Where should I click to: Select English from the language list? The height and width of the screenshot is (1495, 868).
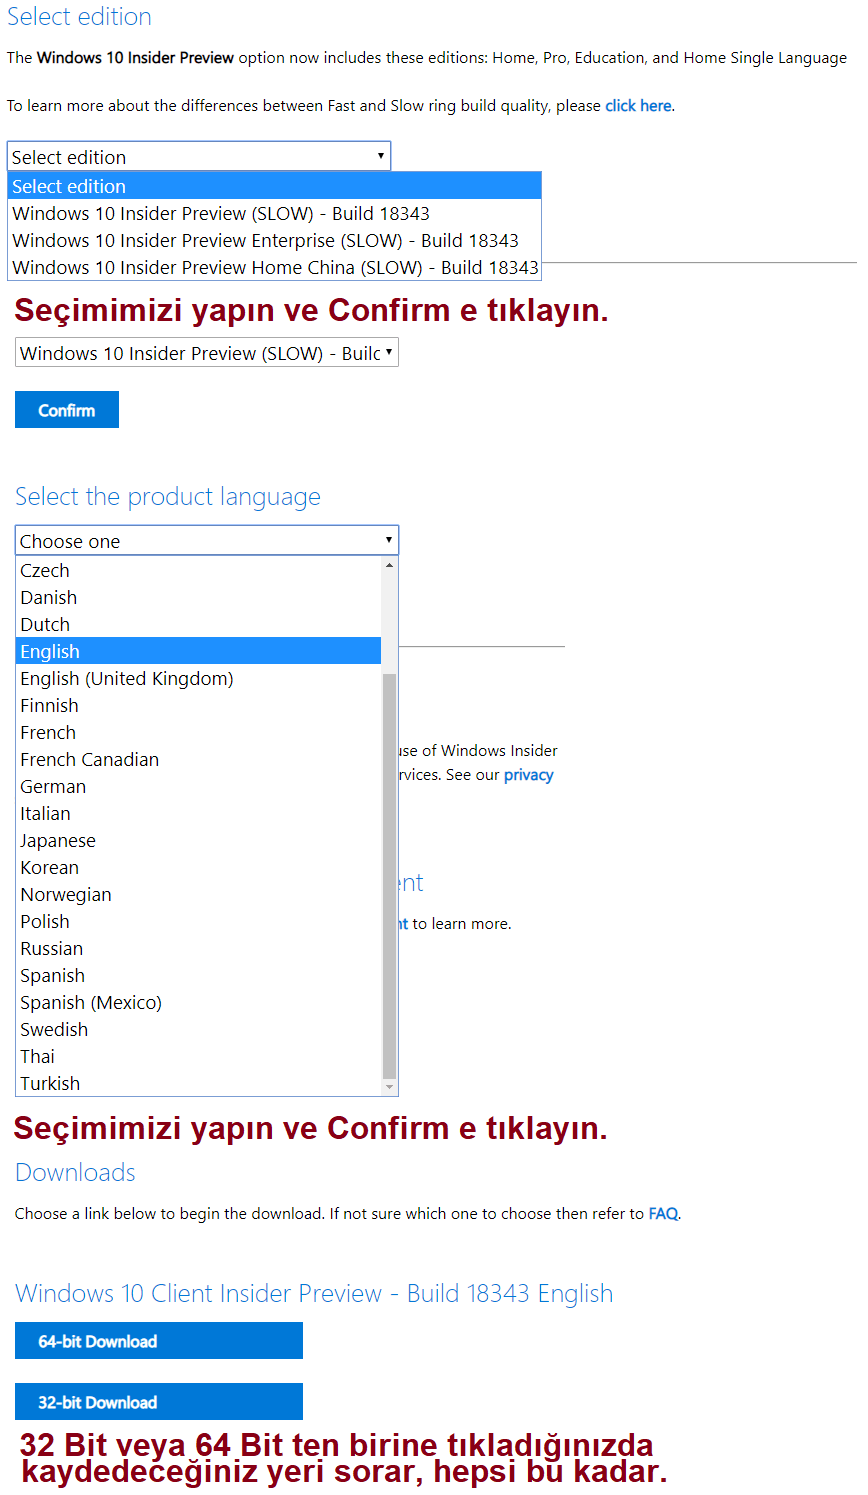point(50,652)
